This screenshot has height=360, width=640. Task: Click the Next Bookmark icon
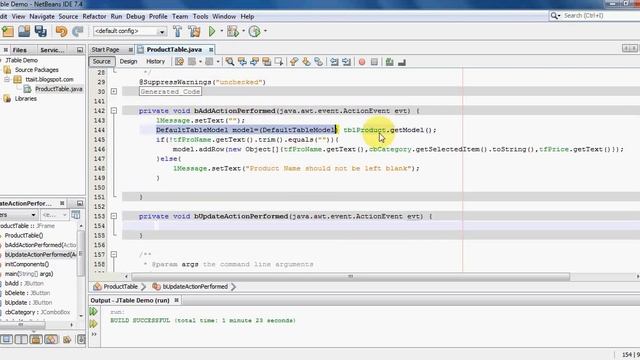click(x=306, y=62)
